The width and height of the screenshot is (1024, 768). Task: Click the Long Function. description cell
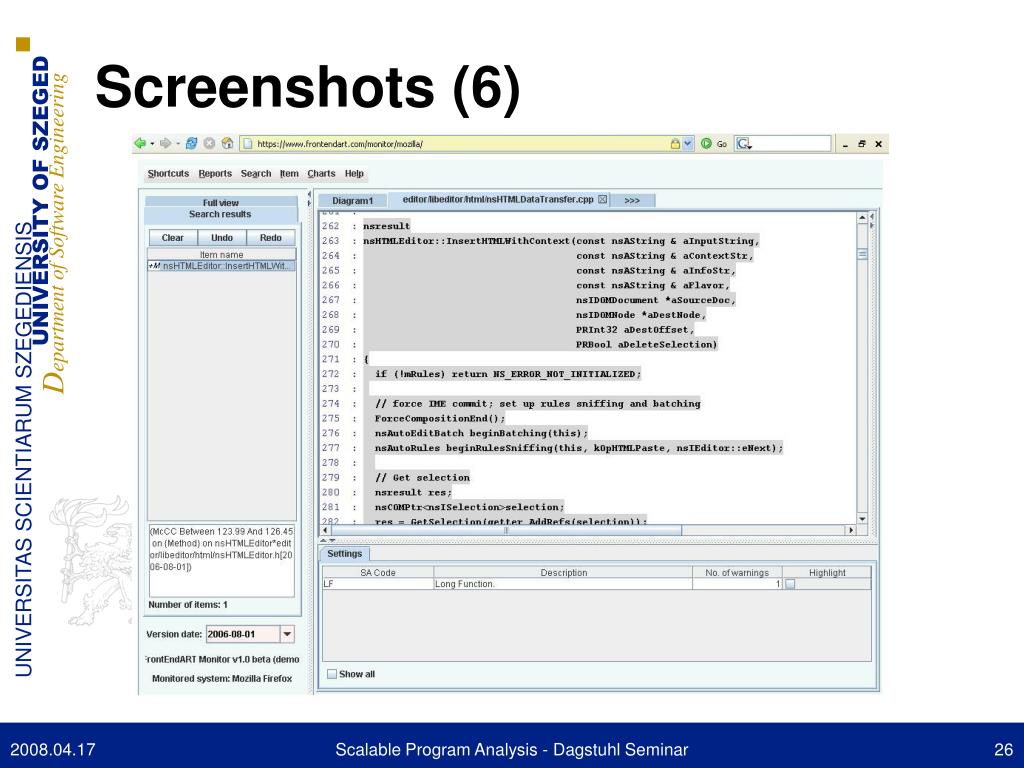click(x=563, y=584)
